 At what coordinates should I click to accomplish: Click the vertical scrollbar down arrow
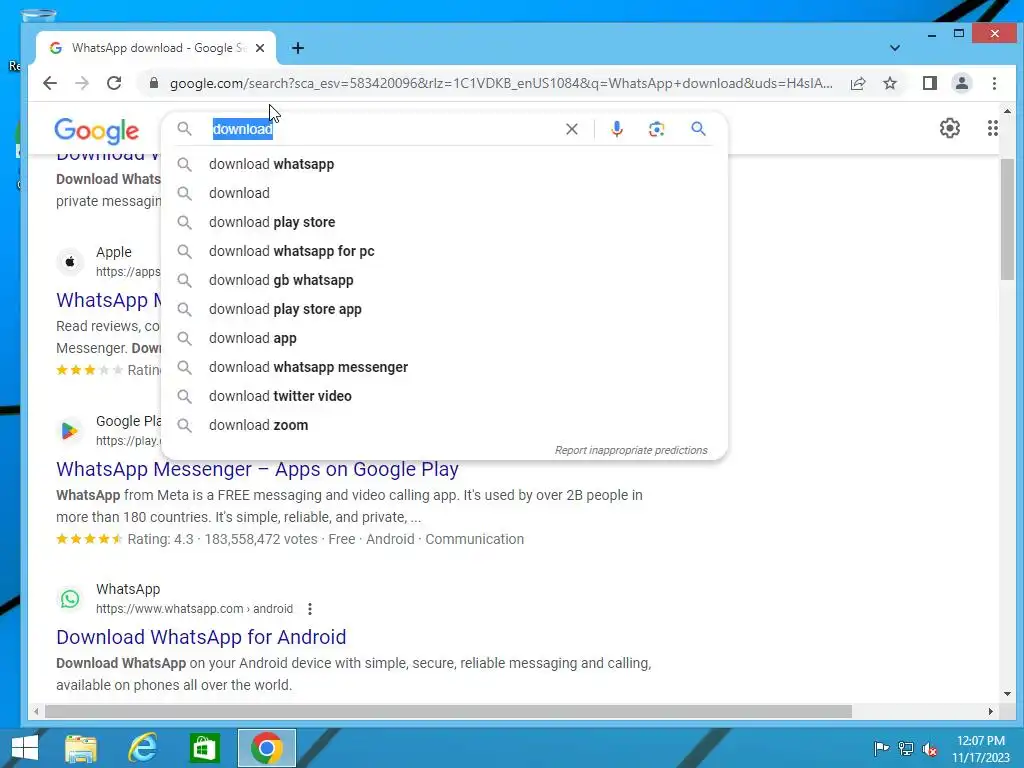pos(1007,694)
